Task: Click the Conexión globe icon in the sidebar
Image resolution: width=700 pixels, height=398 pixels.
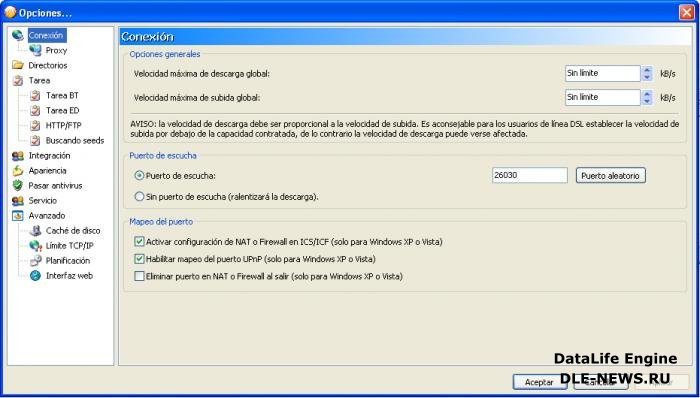Action: click(17, 35)
